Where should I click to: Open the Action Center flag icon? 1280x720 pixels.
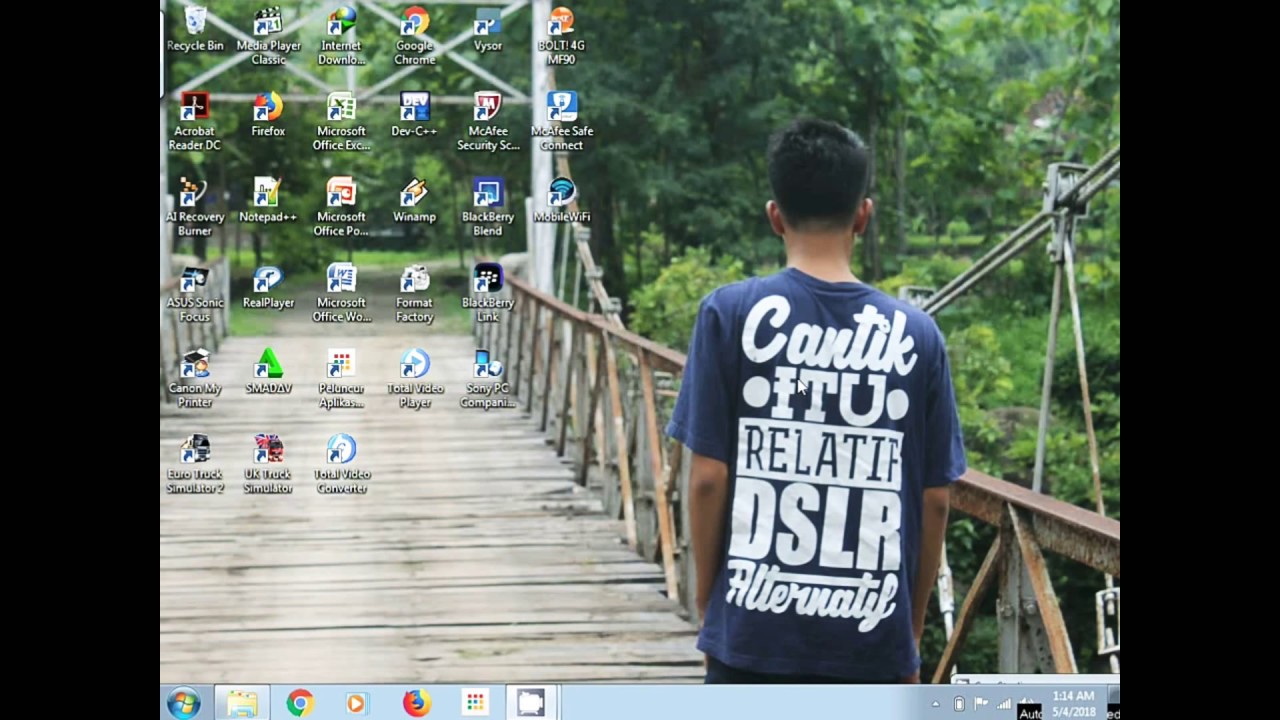click(981, 704)
